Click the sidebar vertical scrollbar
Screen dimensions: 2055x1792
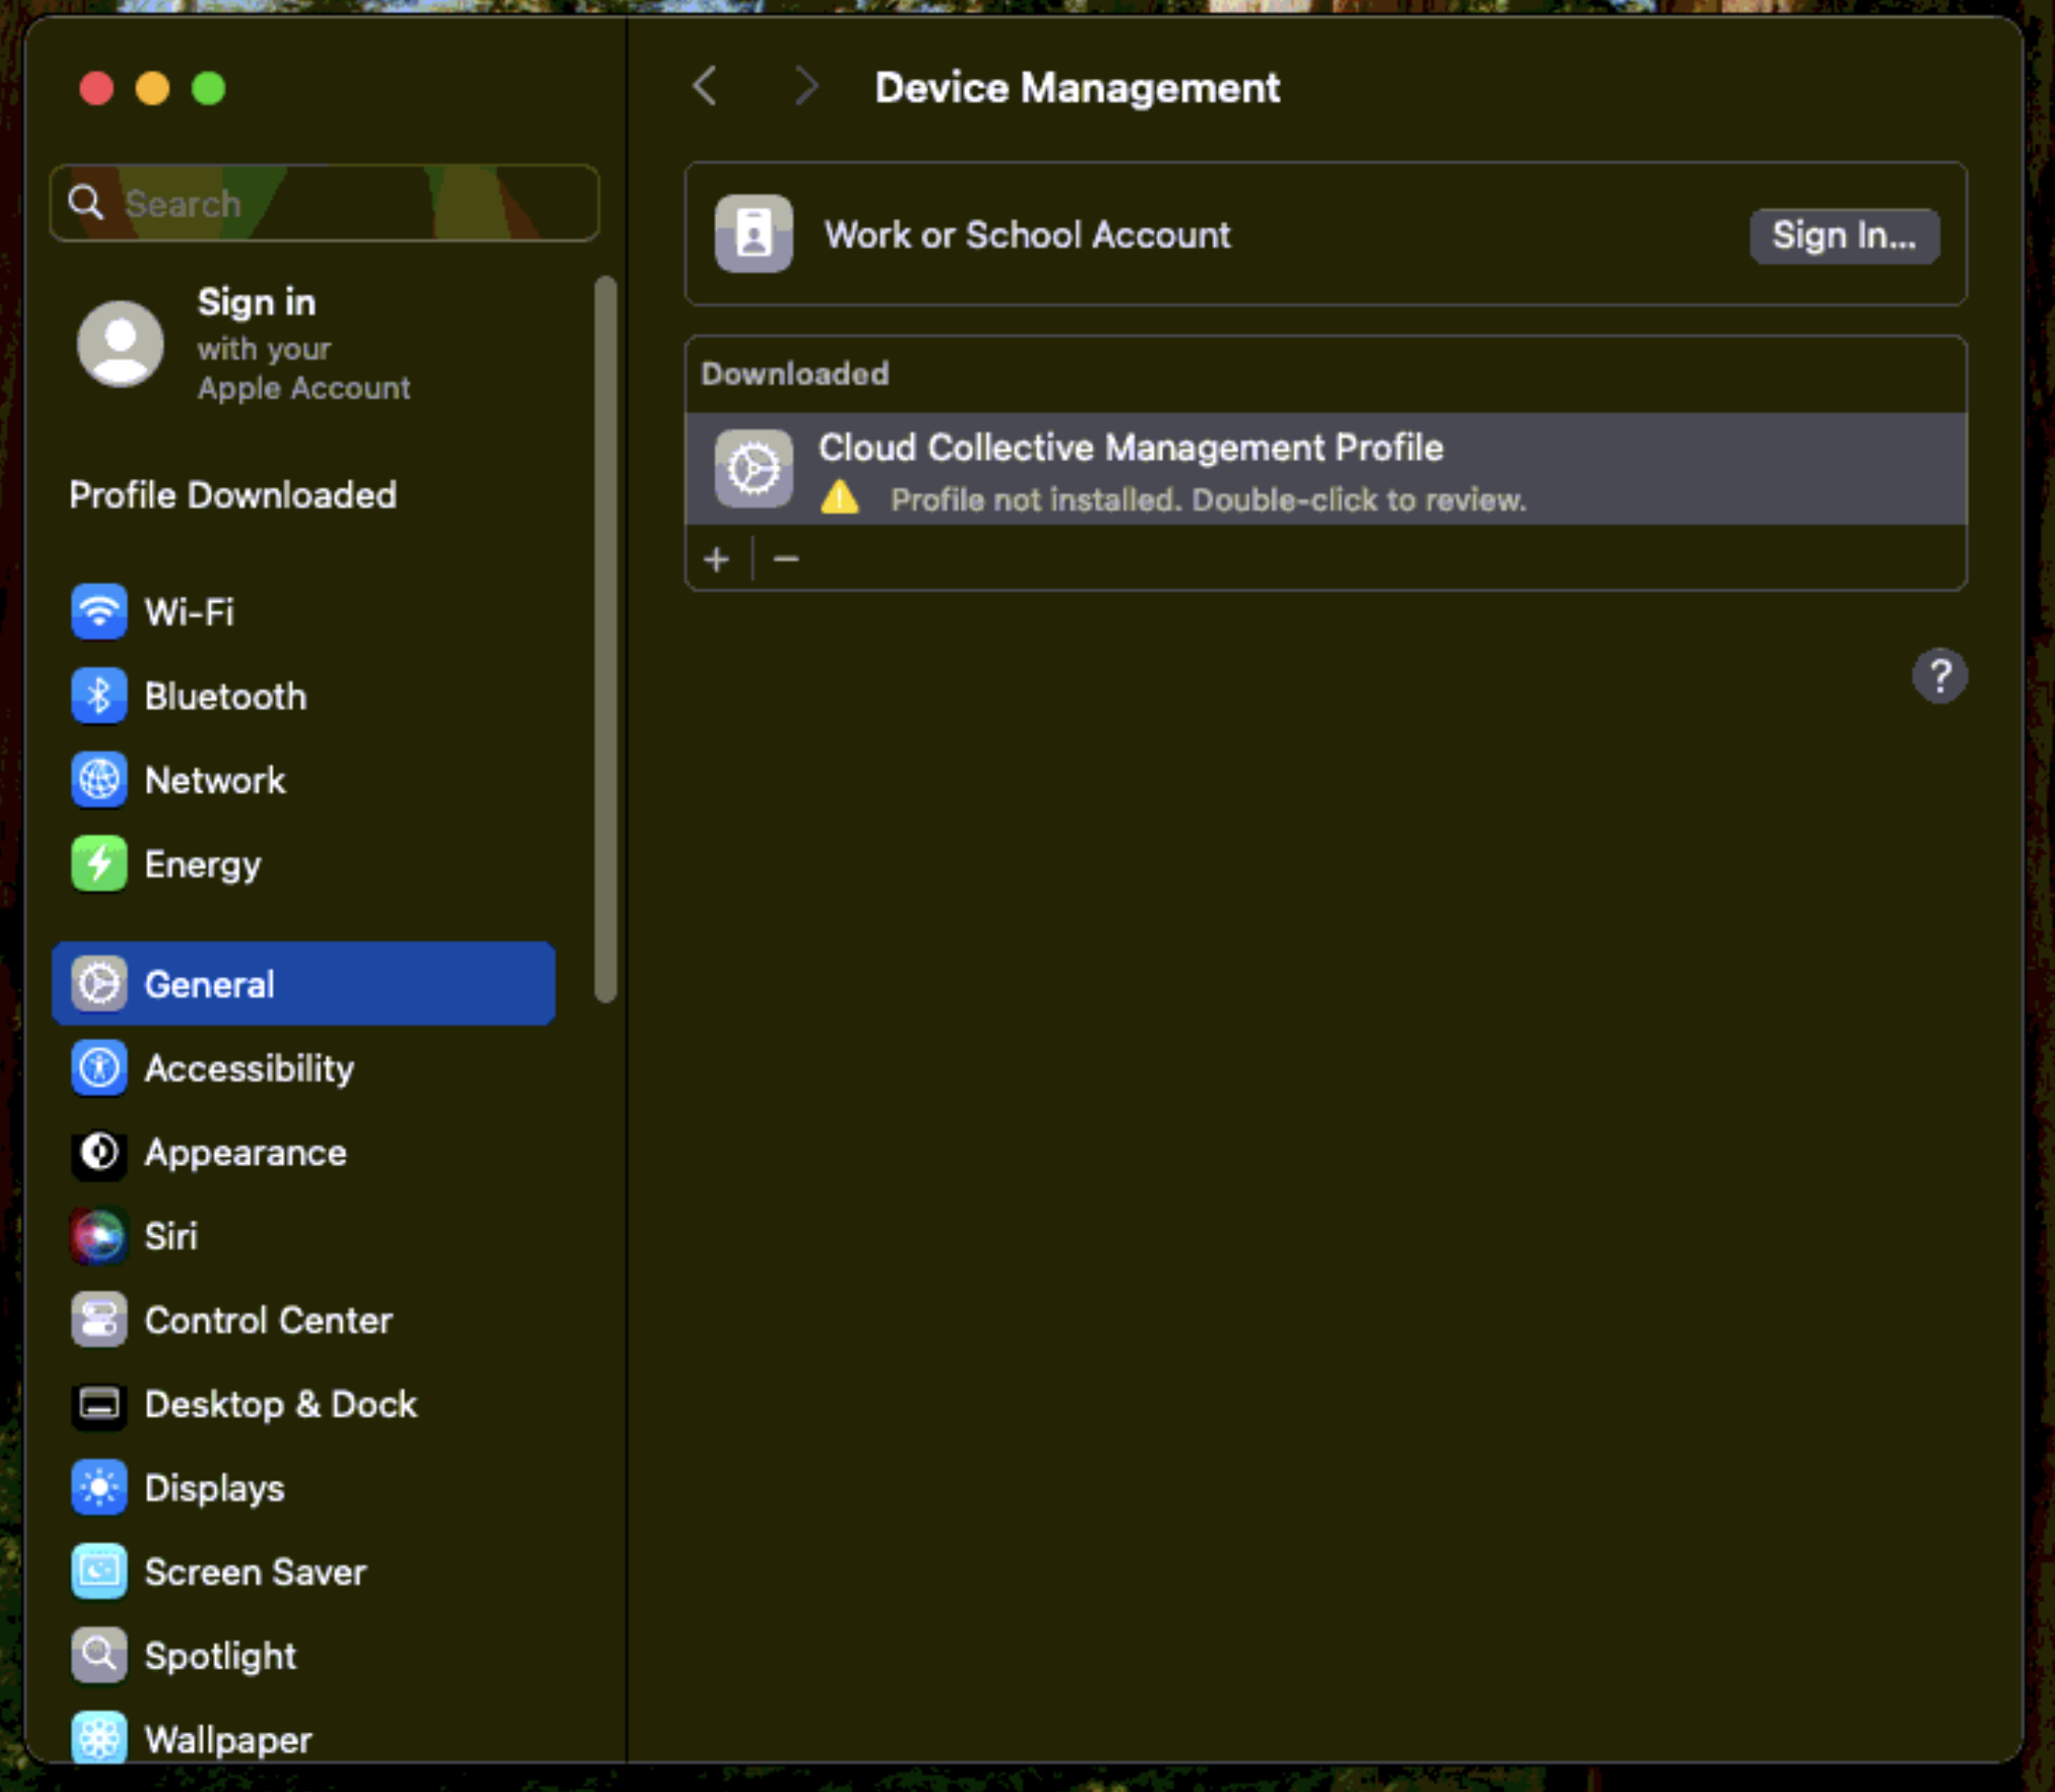pos(605,640)
